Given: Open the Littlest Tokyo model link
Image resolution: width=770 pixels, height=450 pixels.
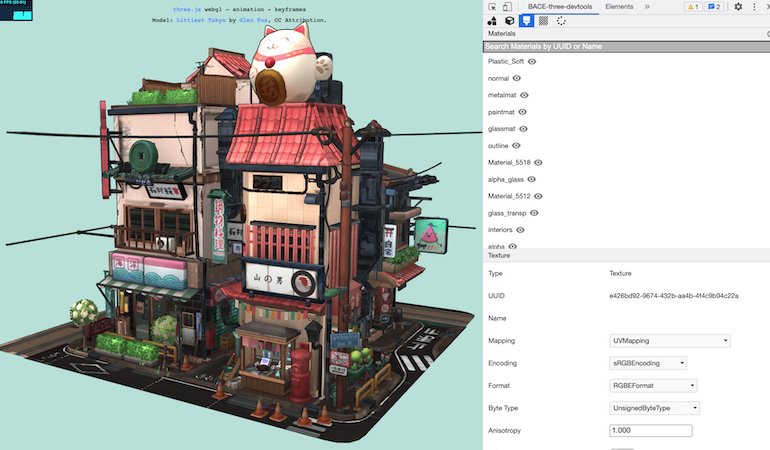Looking at the screenshot, I should click(201, 20).
